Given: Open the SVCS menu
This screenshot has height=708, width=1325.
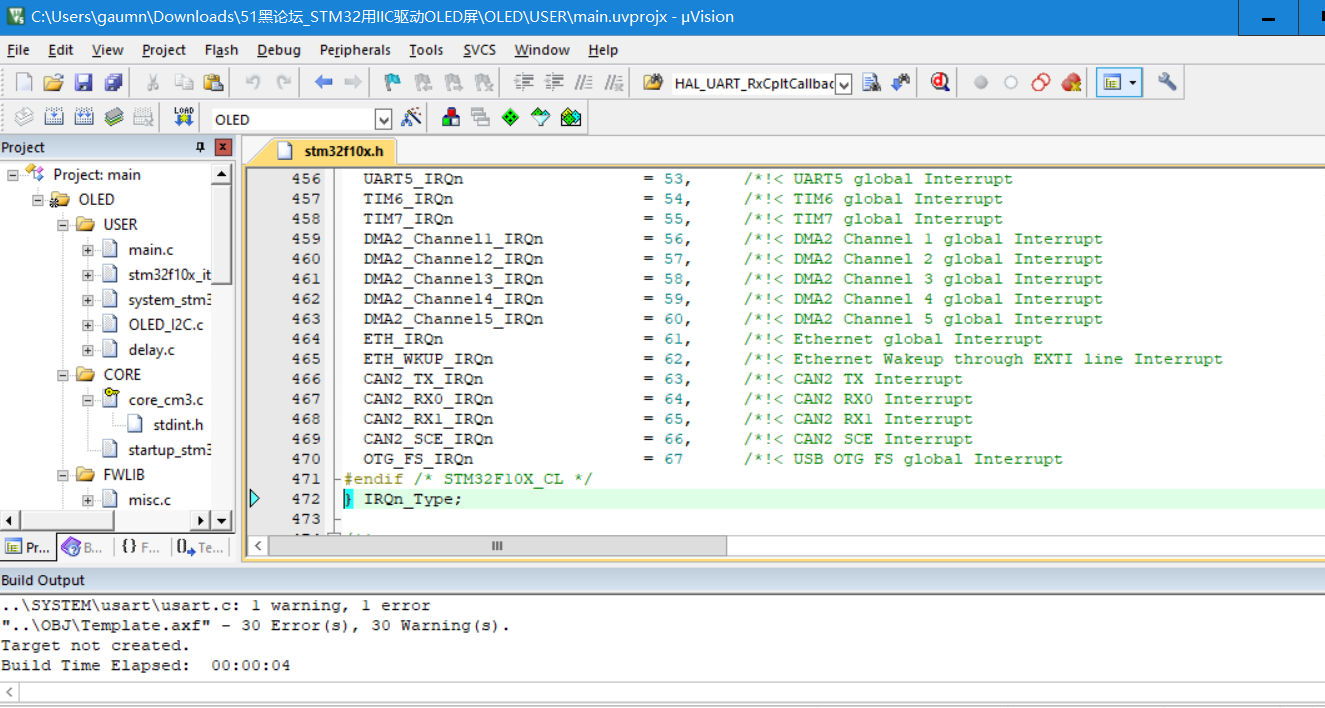Looking at the screenshot, I should tap(479, 50).
